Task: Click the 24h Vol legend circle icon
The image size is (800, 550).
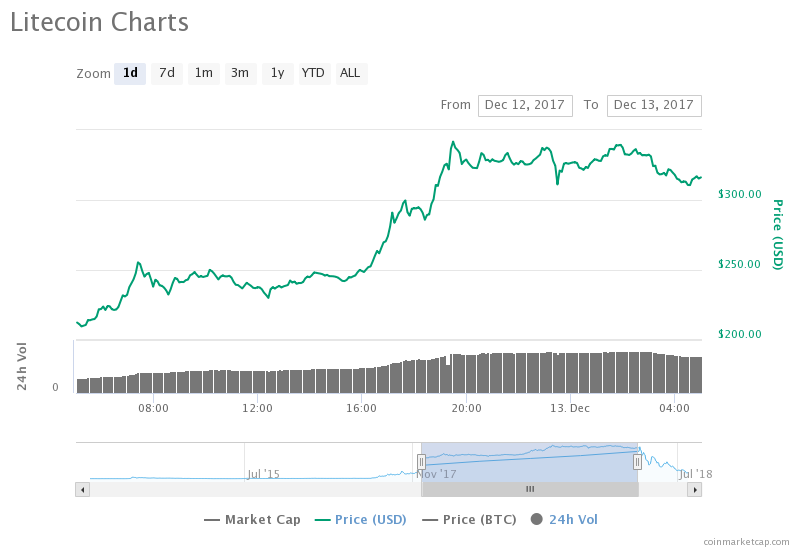Action: (x=537, y=519)
